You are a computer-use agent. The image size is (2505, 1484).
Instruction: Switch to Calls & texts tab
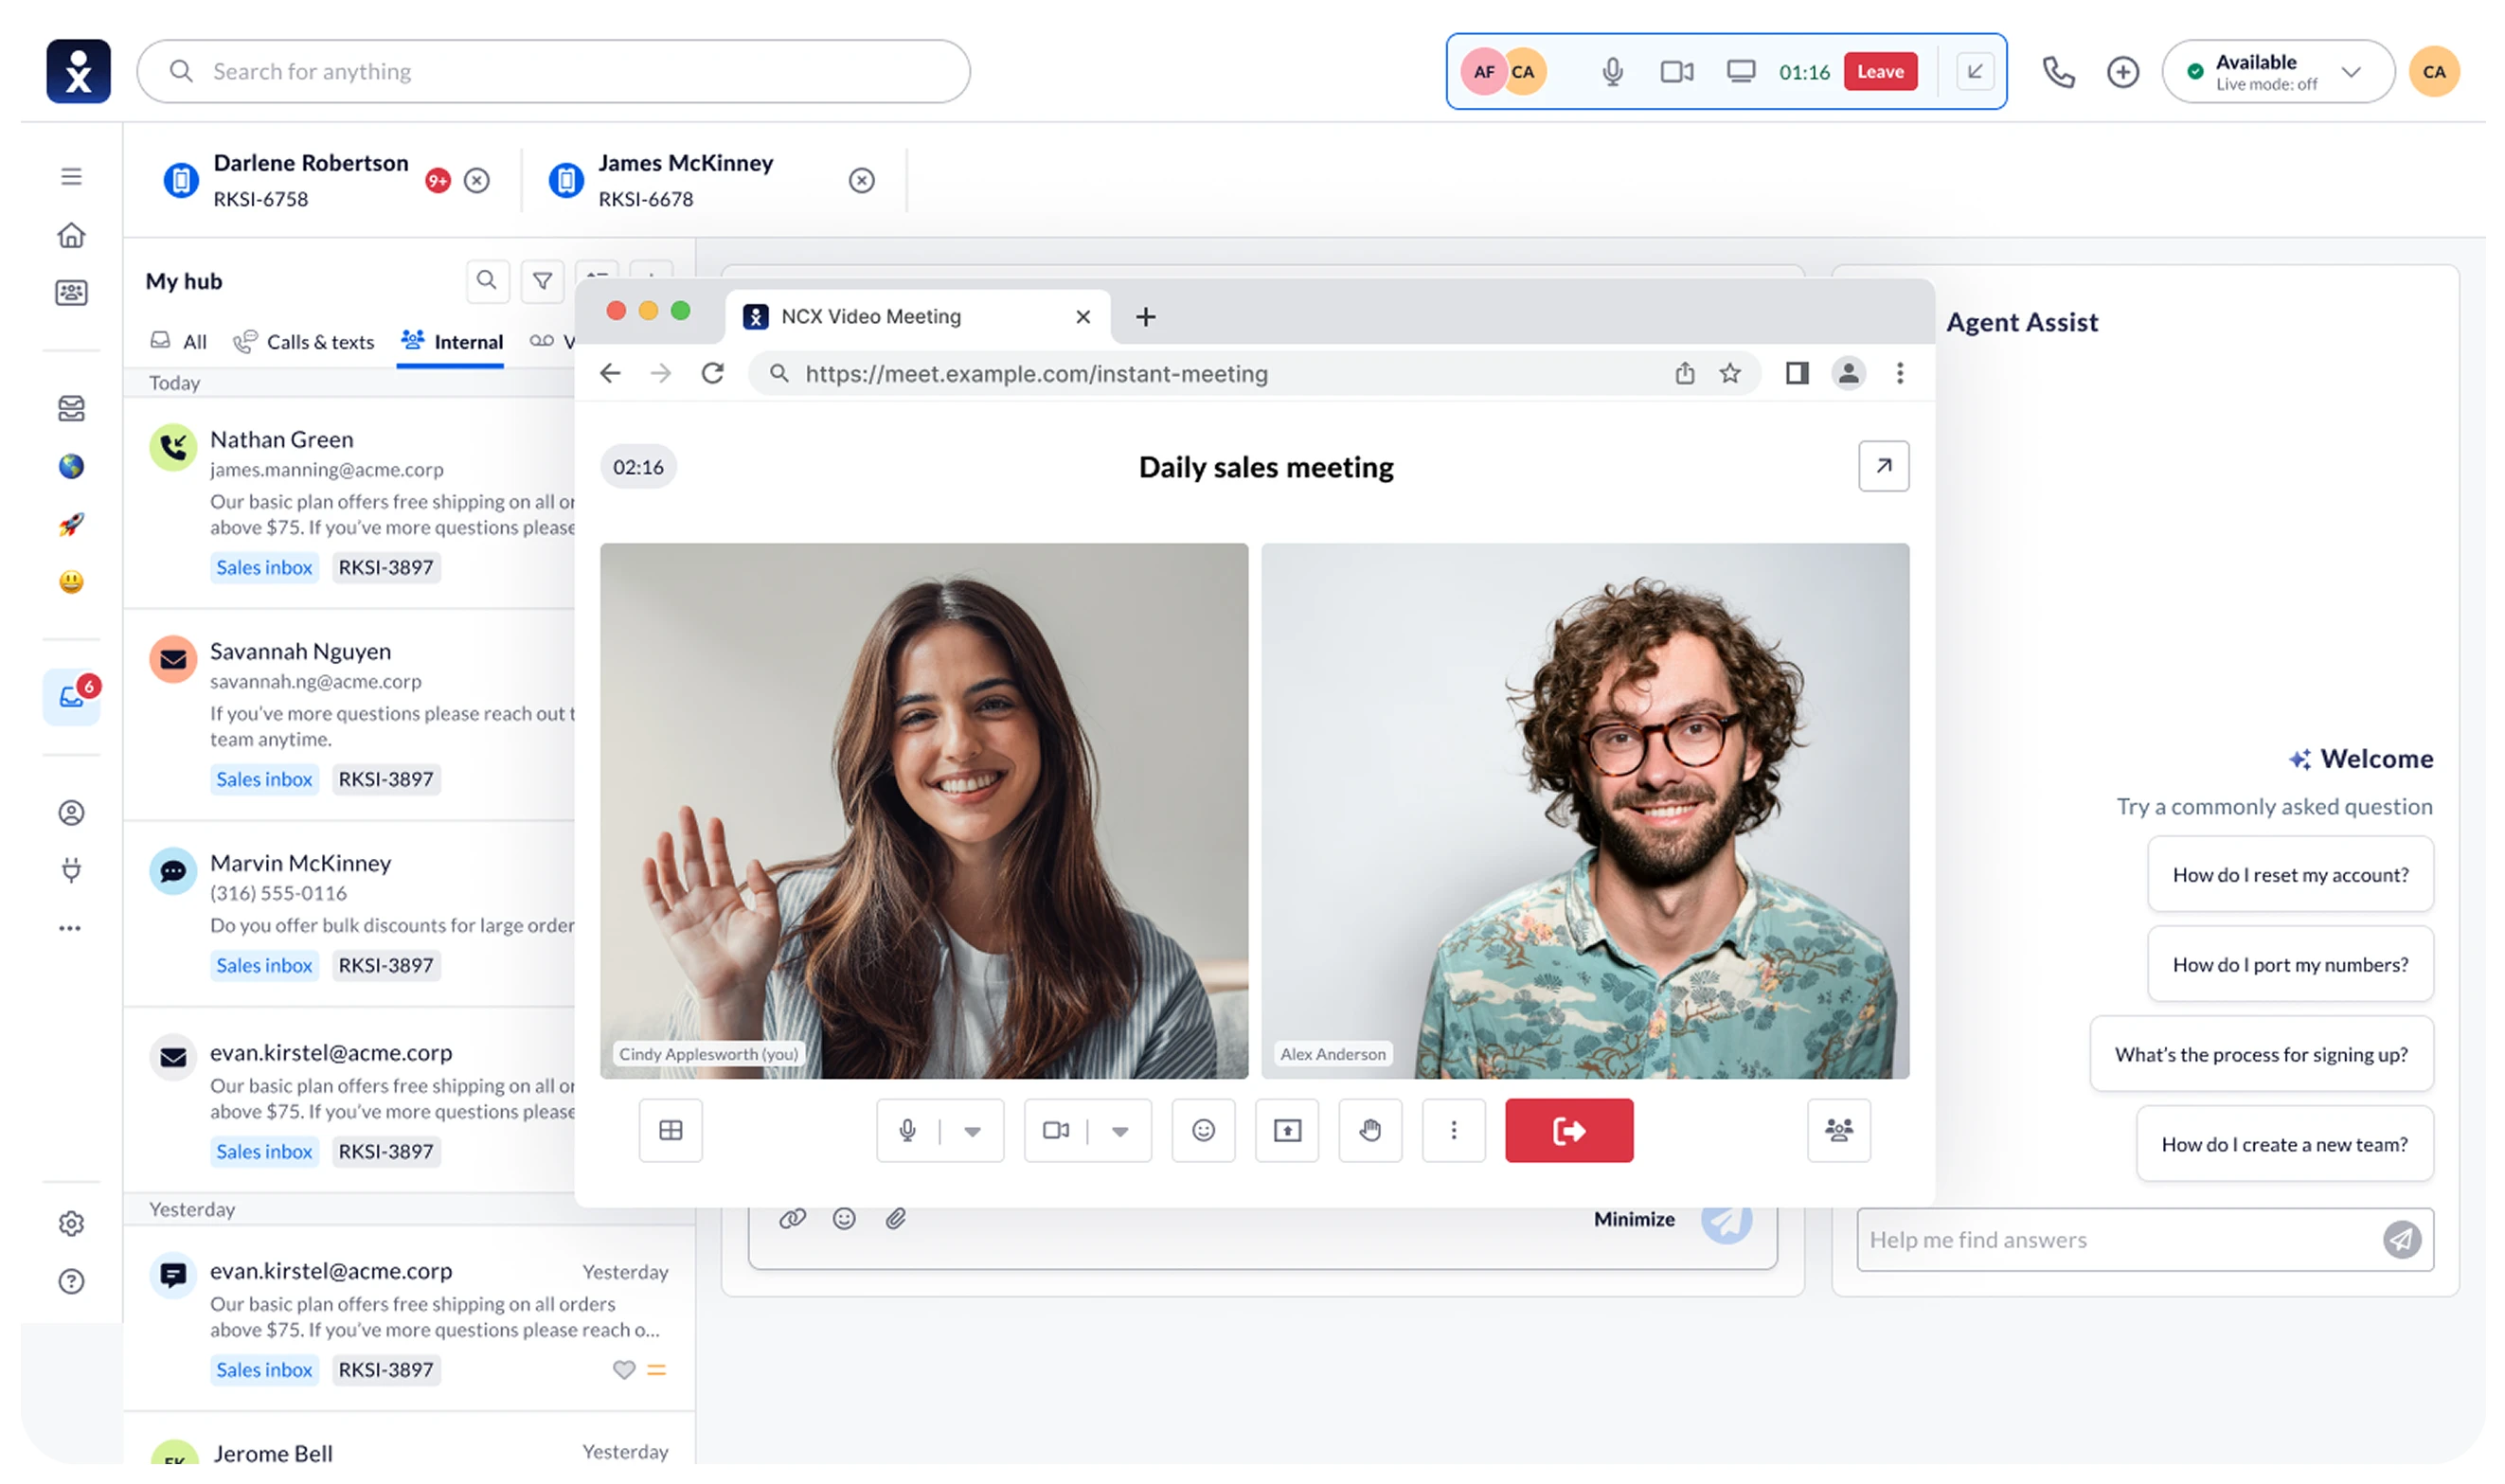(304, 342)
